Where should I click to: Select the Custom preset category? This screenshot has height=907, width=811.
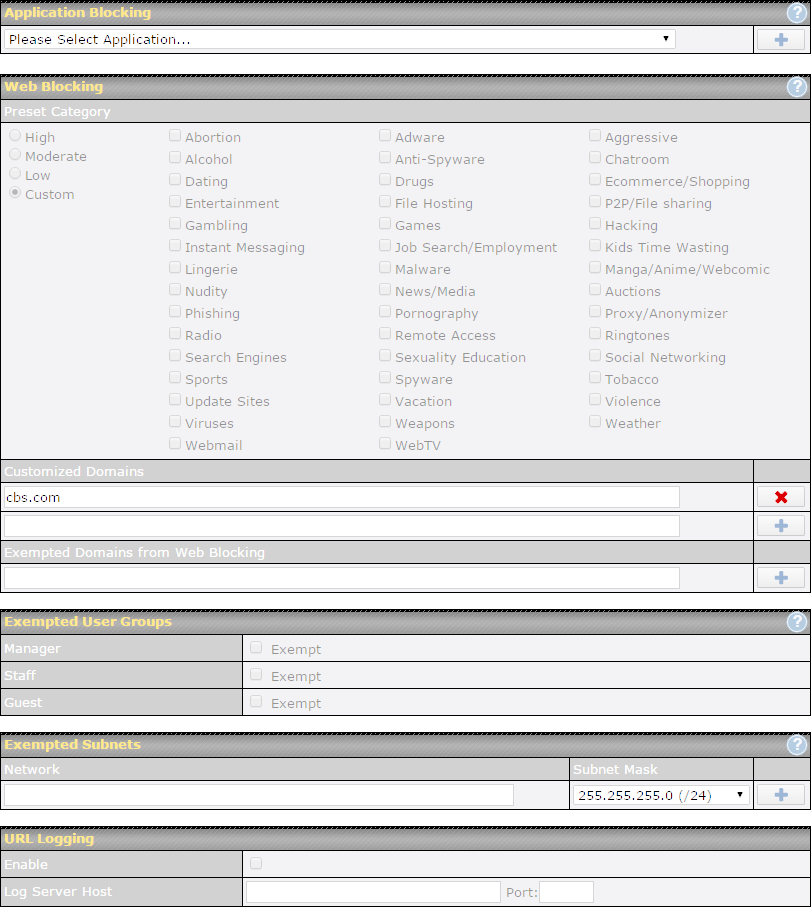pyautogui.click(x=15, y=193)
